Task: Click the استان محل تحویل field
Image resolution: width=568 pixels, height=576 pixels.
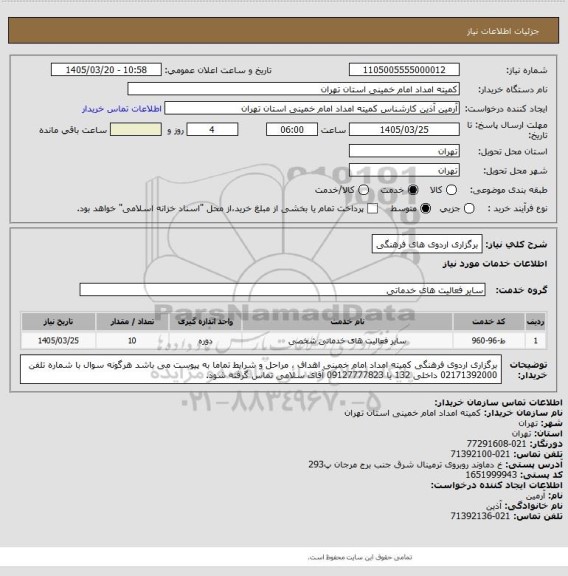Action: [404, 151]
